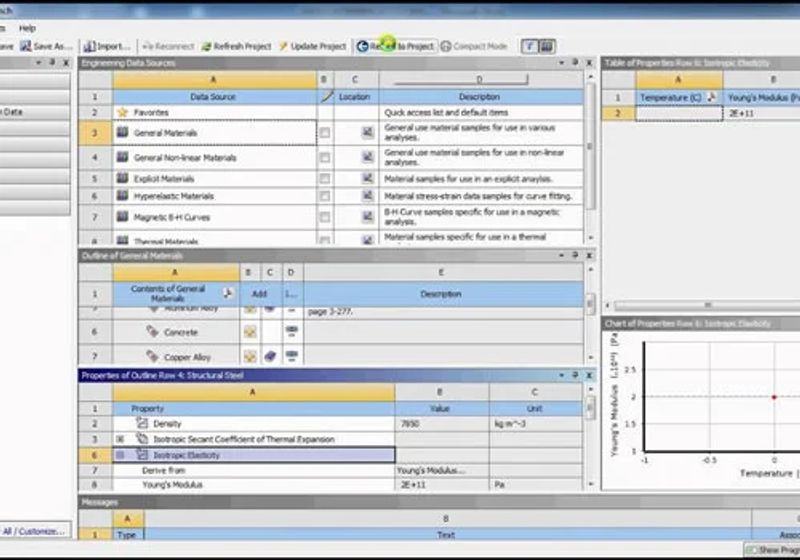This screenshot has height=560, width=800.
Task: Click the Refresh Project icon
Action: pos(206,46)
